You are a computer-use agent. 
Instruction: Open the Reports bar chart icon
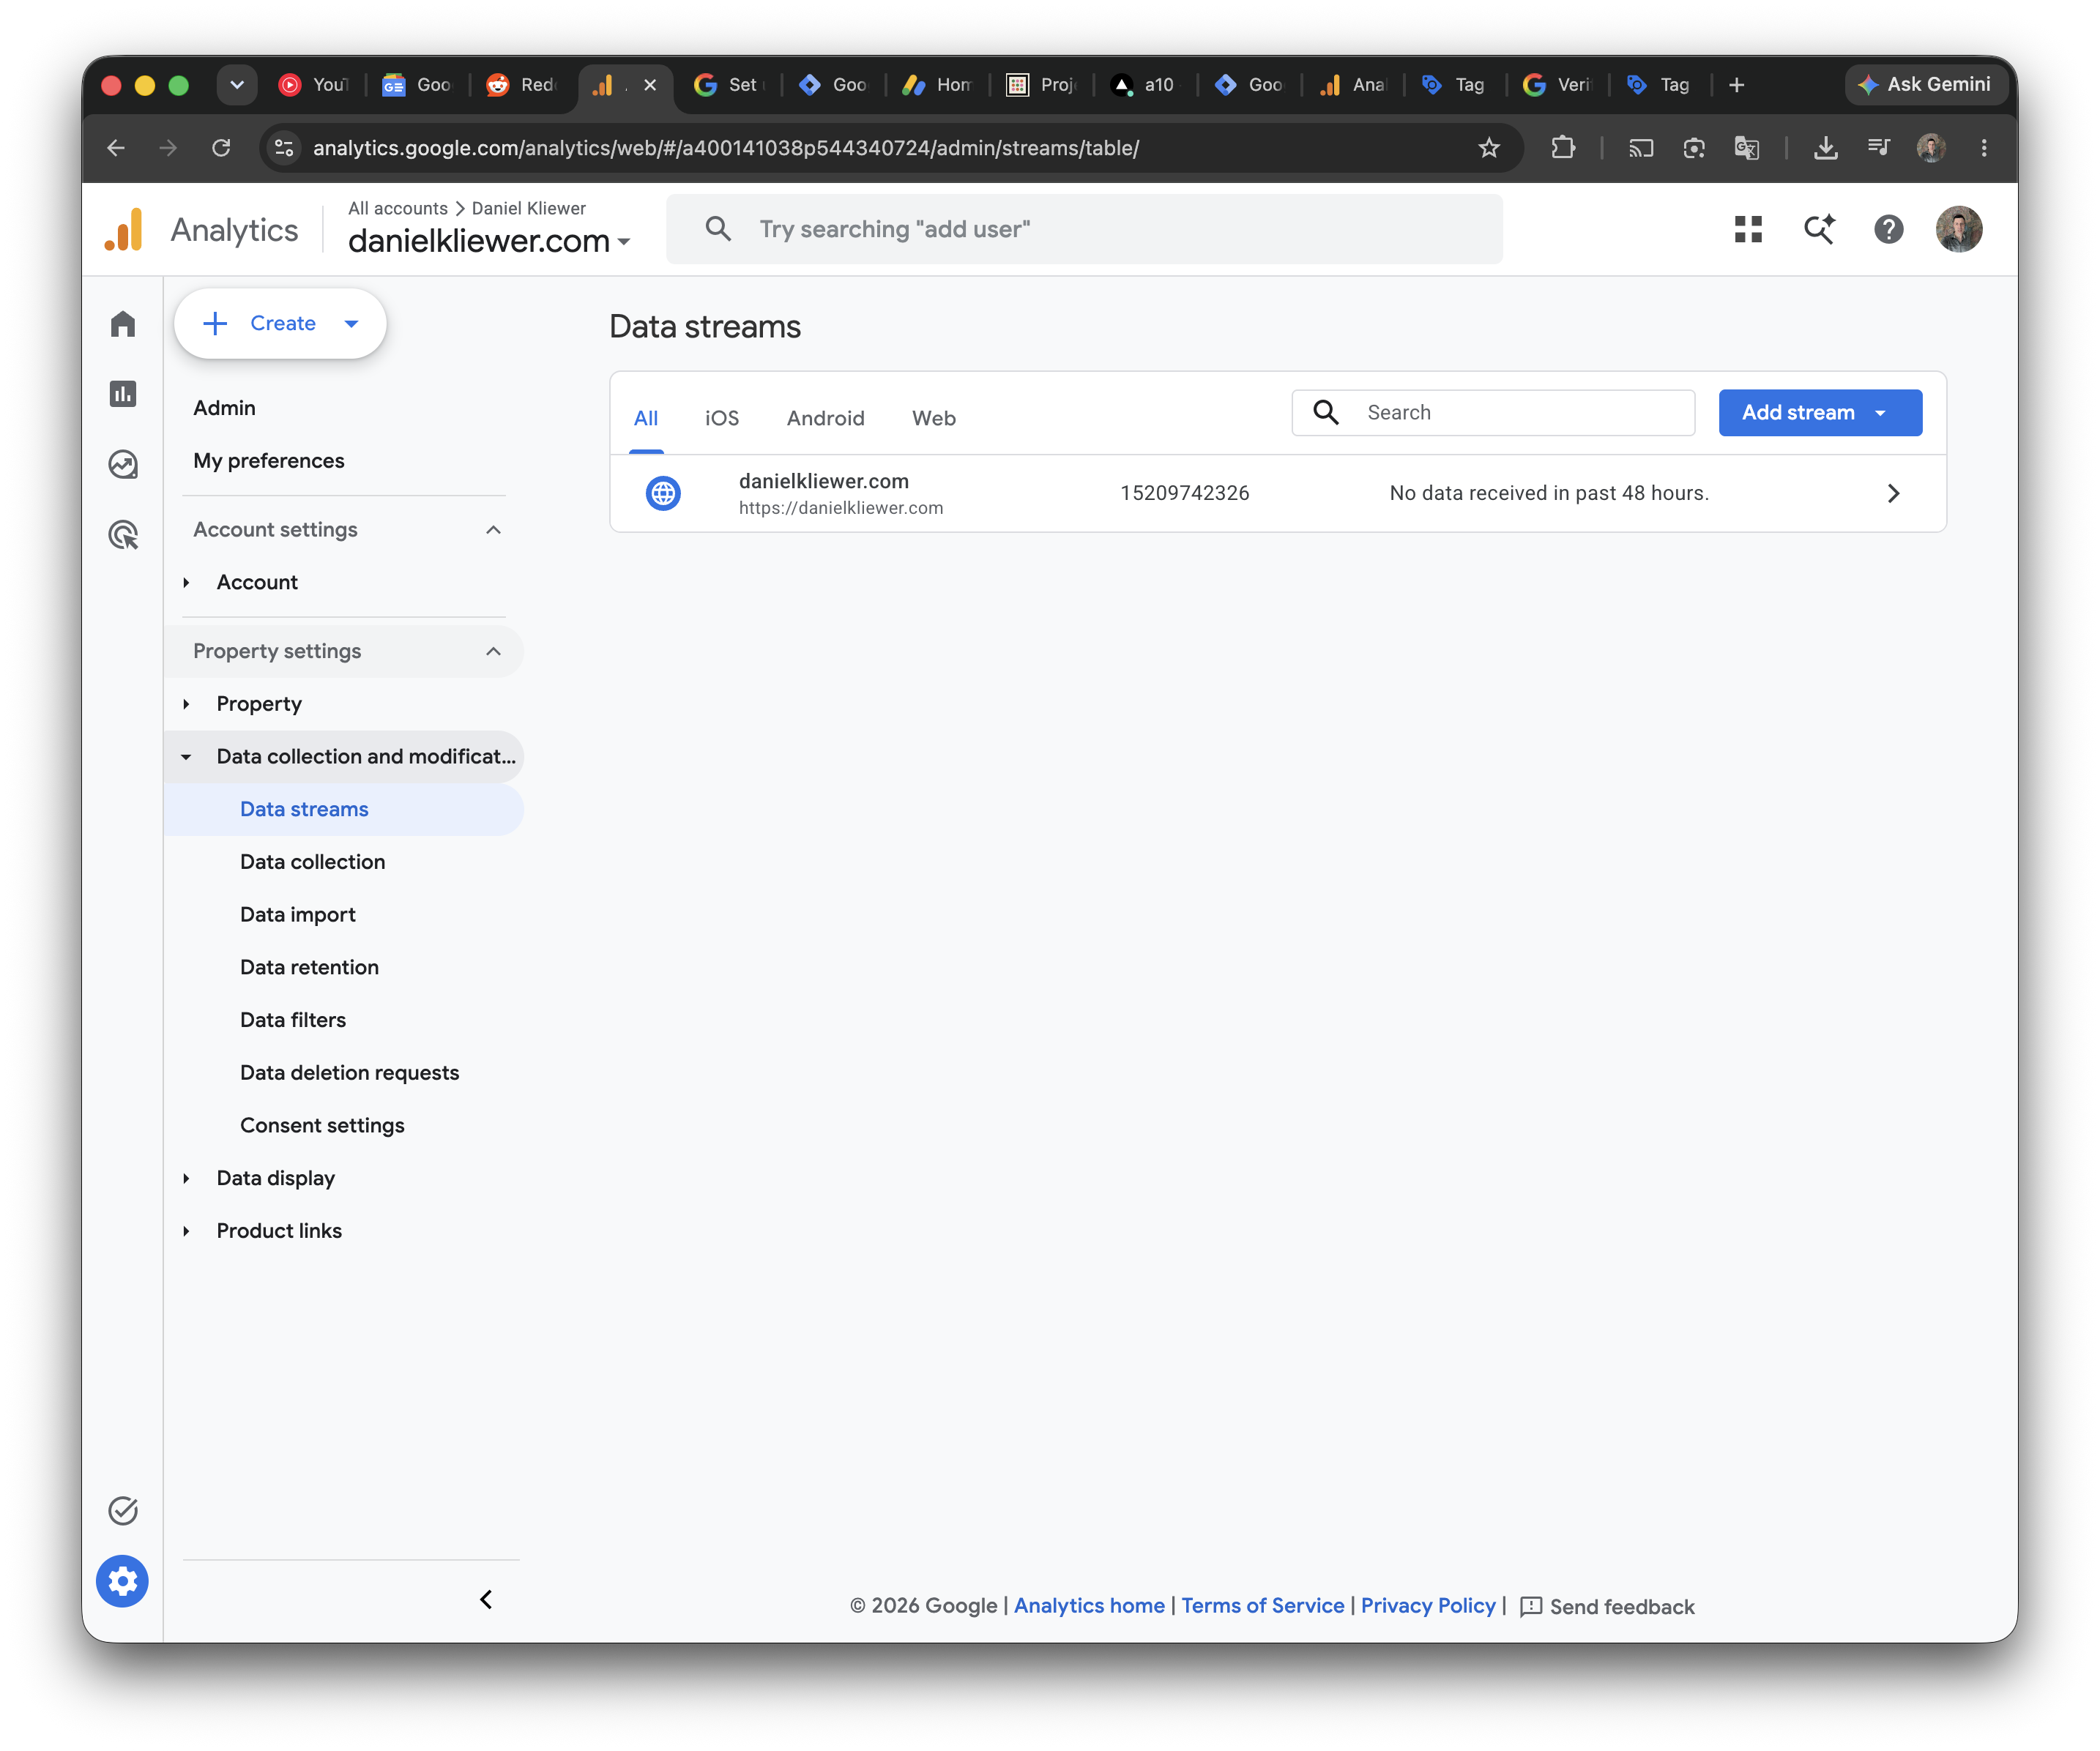(123, 394)
